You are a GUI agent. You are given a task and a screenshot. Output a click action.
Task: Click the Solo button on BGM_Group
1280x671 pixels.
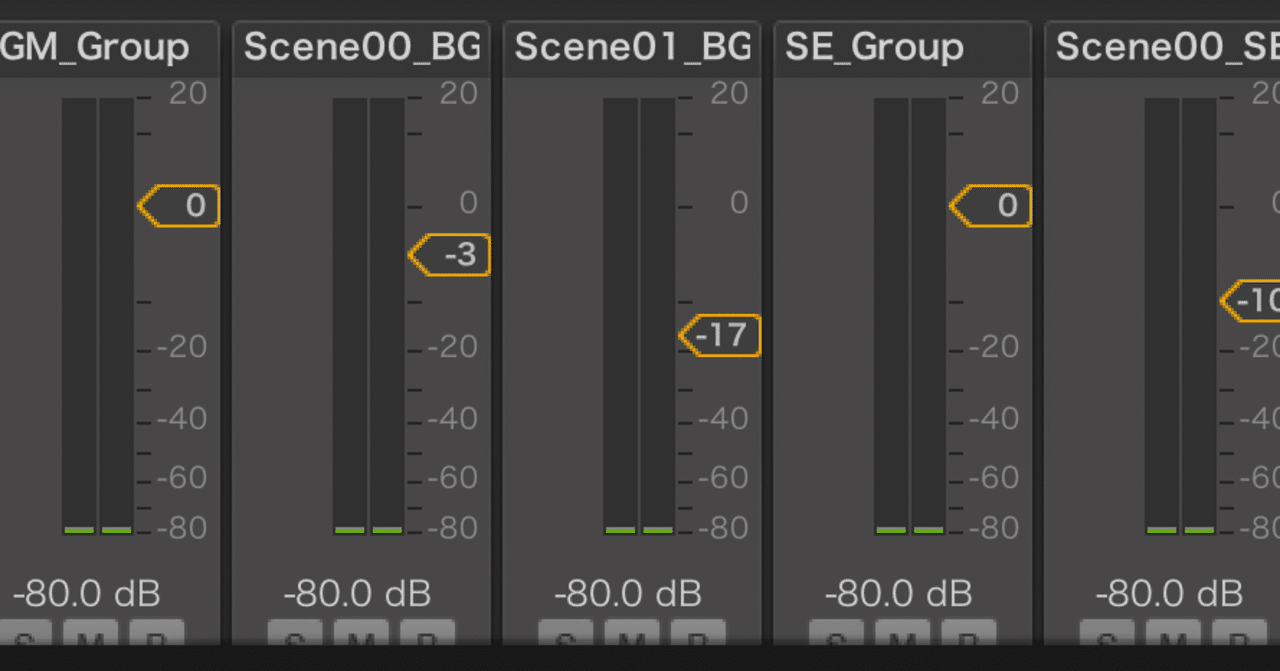(x=27, y=641)
